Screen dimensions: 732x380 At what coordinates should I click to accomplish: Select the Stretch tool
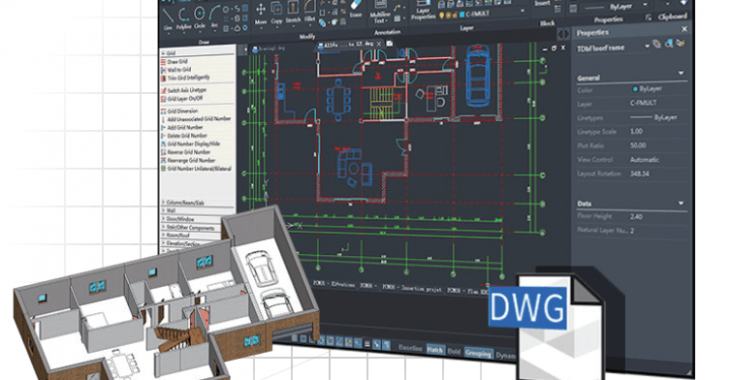293,12
